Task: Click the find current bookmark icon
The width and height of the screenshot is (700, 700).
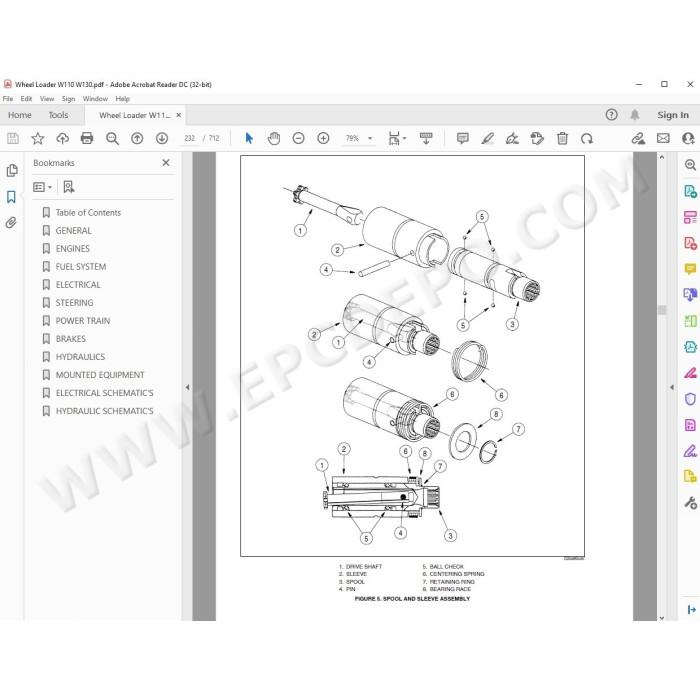Action: pyautogui.click(x=68, y=187)
